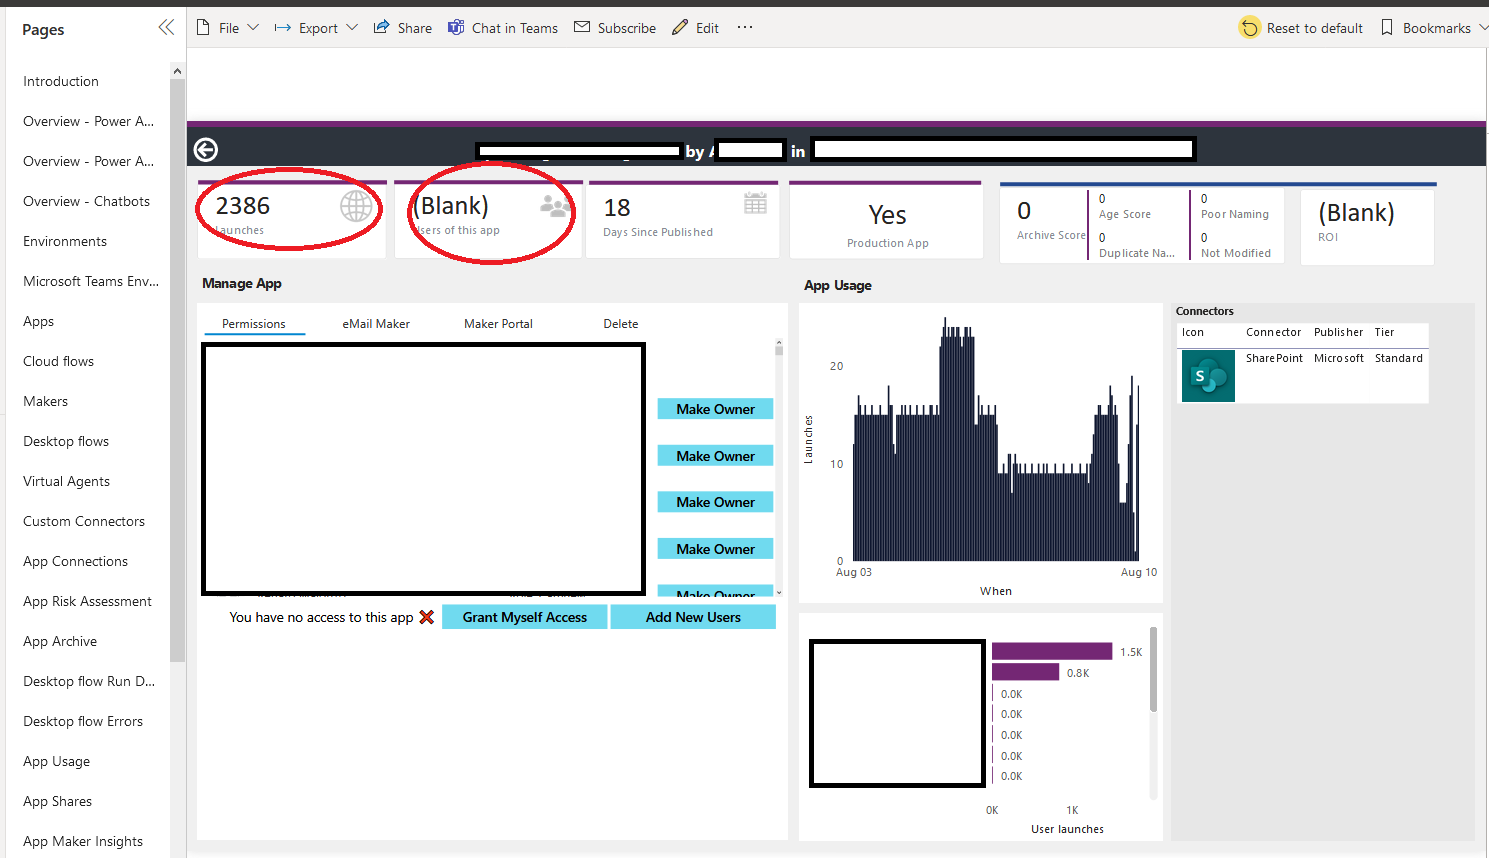
Task: Click the red X next to the no-access message
Action: pos(426,617)
